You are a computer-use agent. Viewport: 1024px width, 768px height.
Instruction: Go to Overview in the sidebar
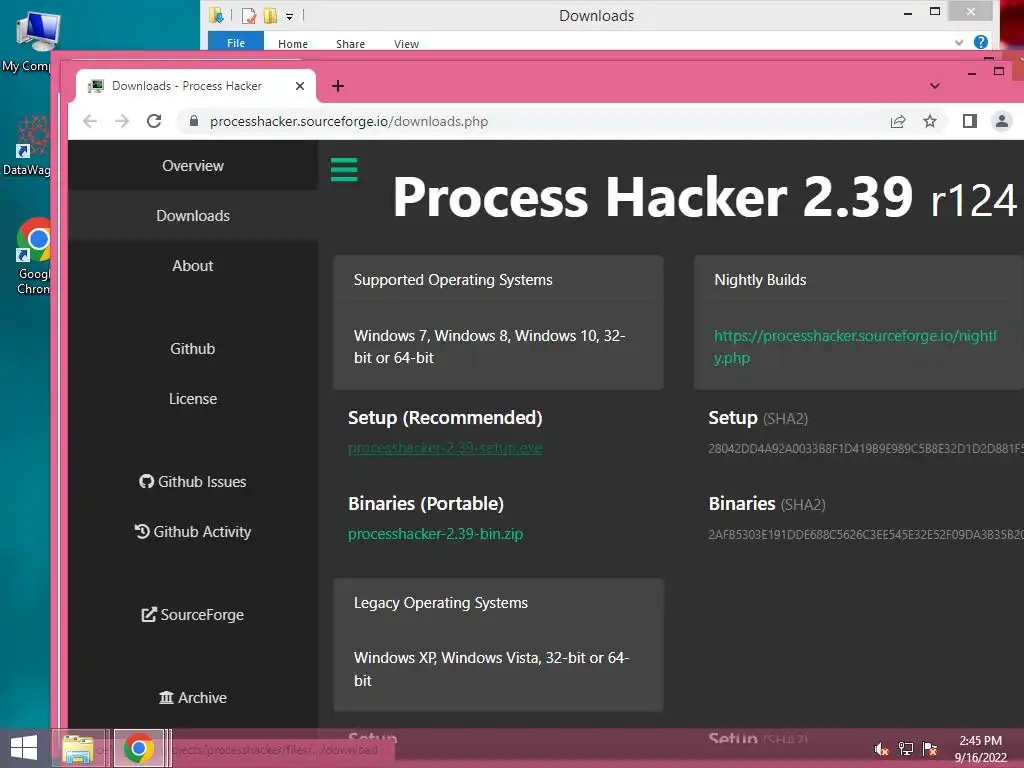[193, 166]
